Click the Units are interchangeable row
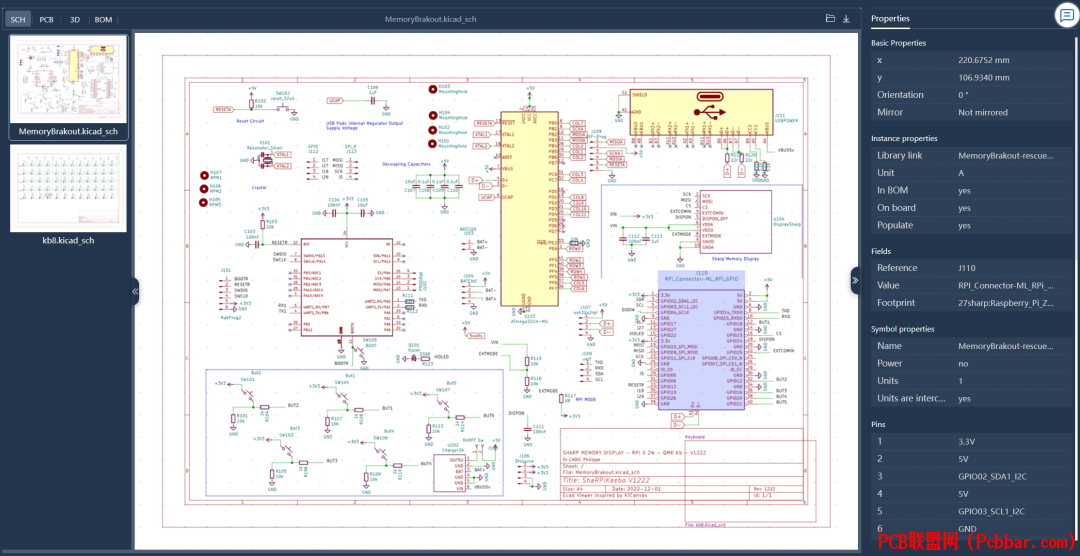Image resolution: width=1080 pixels, height=556 pixels. (x=971, y=398)
